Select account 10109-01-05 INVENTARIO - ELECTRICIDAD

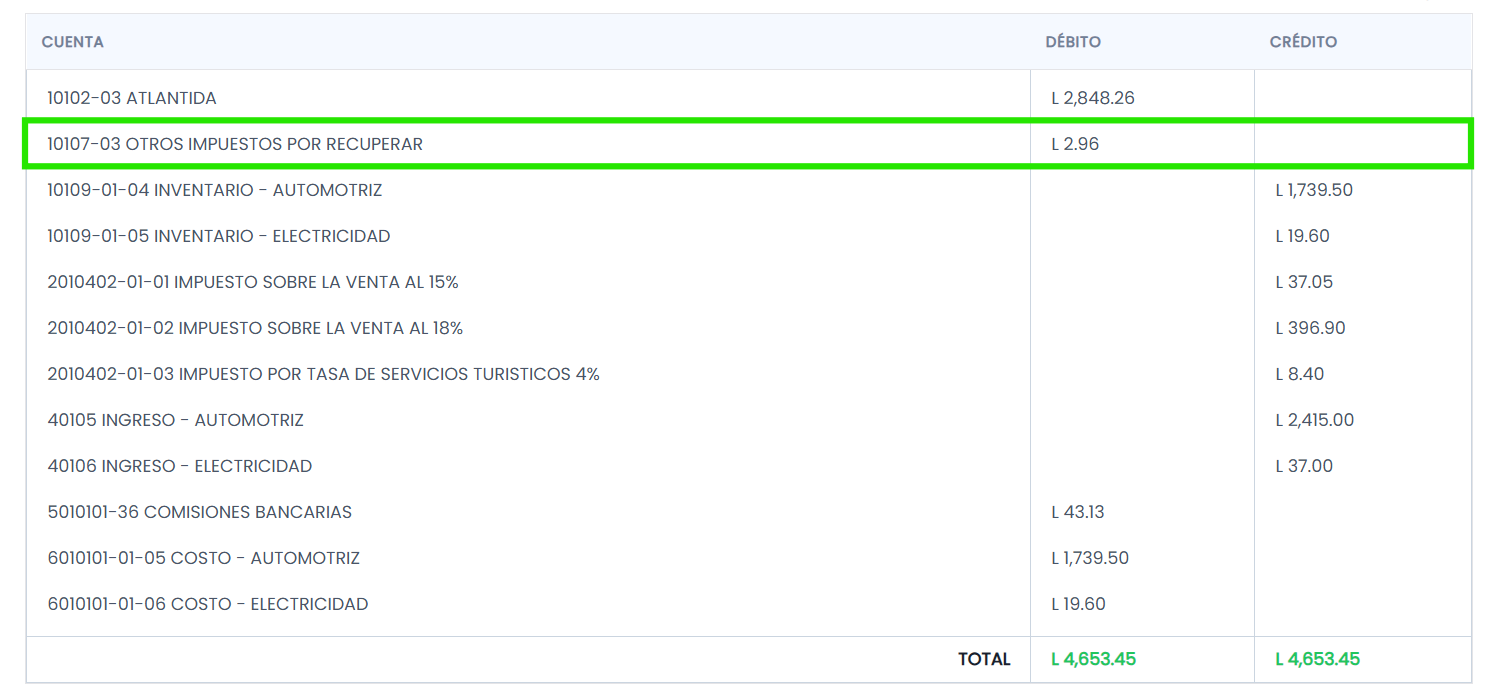tap(219, 236)
